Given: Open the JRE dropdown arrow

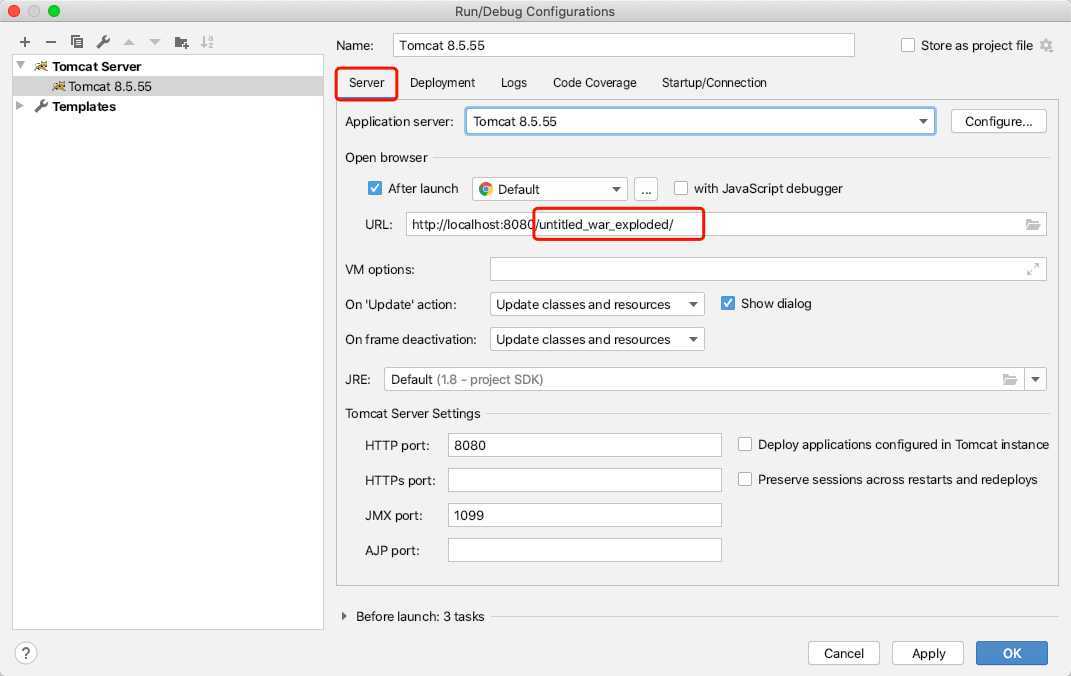Looking at the screenshot, I should (1035, 380).
